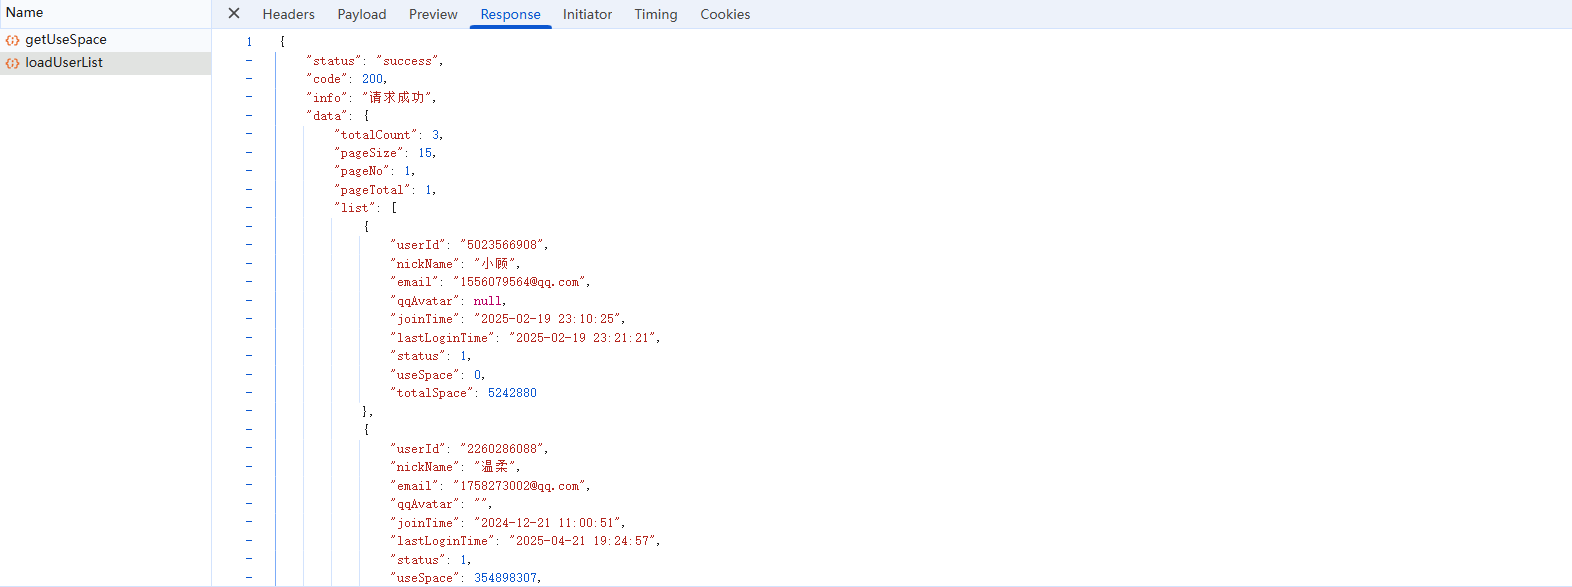View the Timing tab

[656, 14]
